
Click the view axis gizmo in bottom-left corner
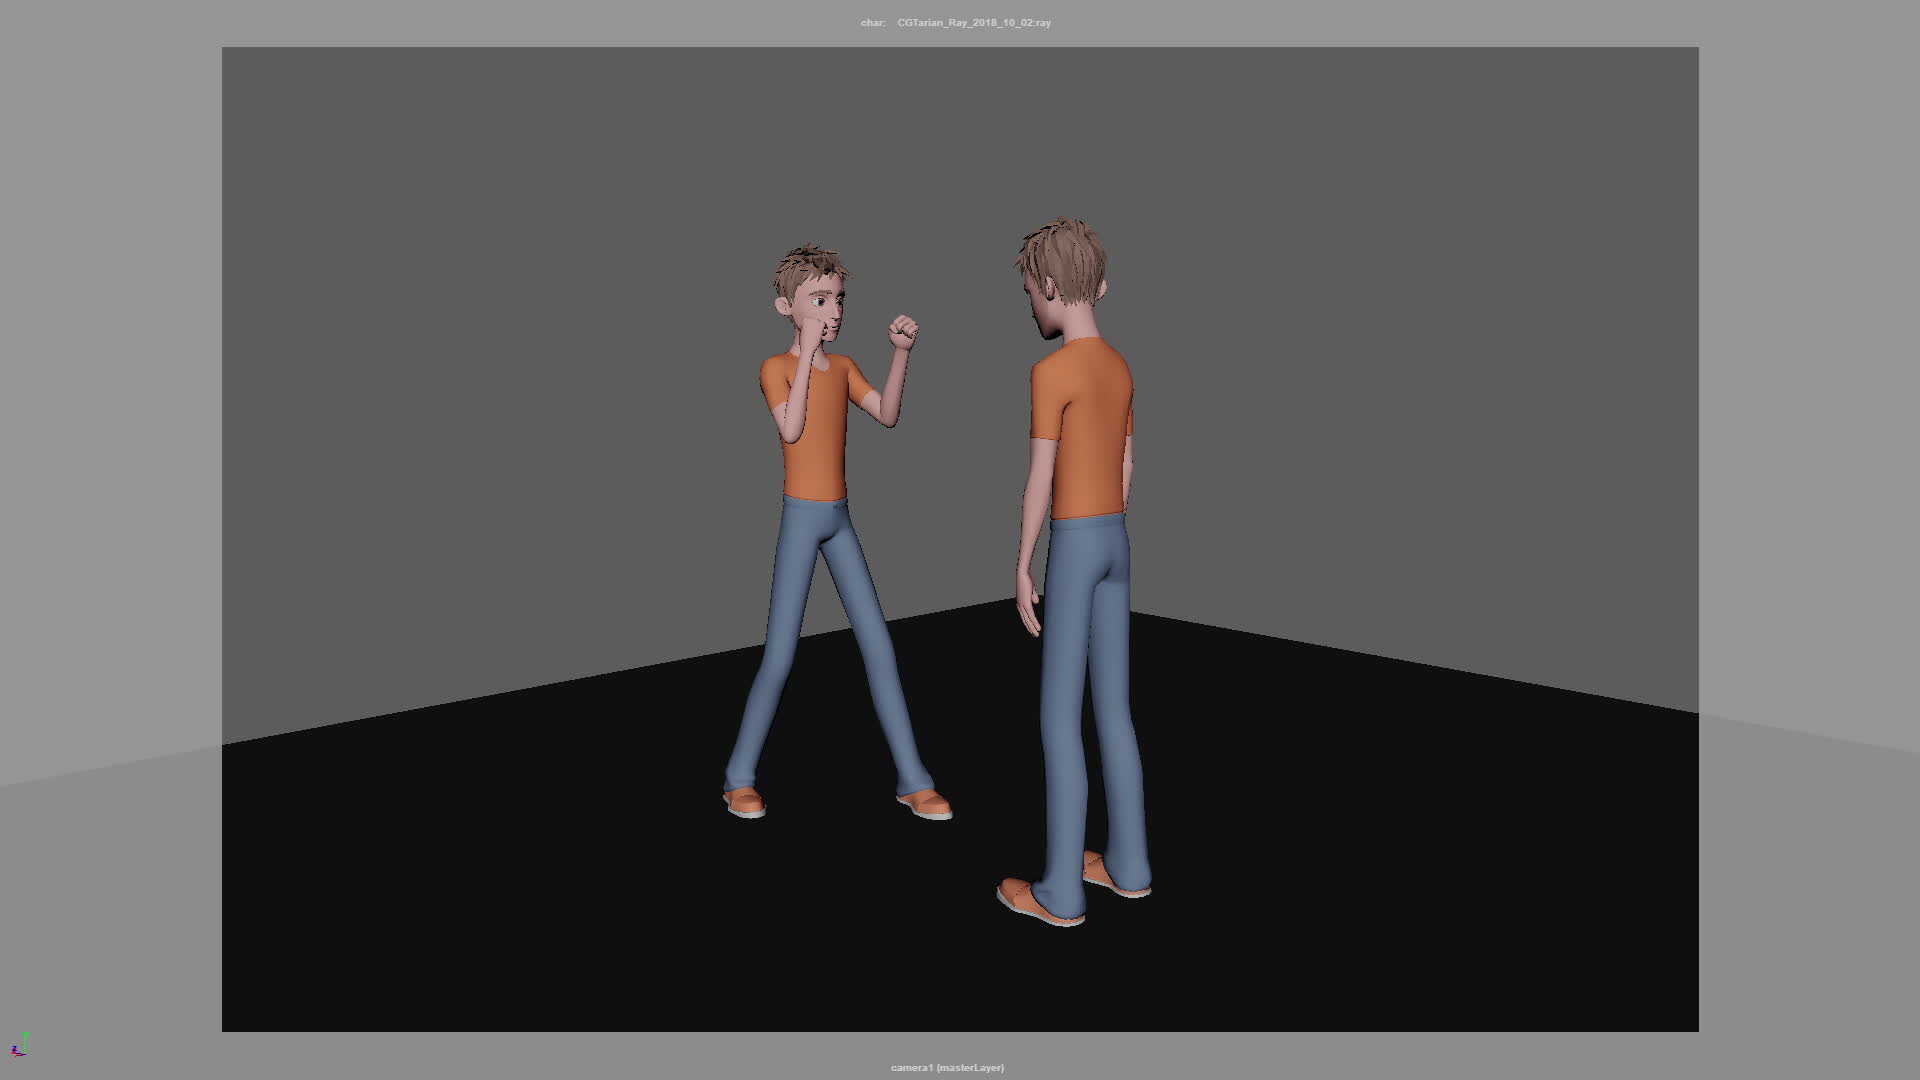pos(22,1048)
